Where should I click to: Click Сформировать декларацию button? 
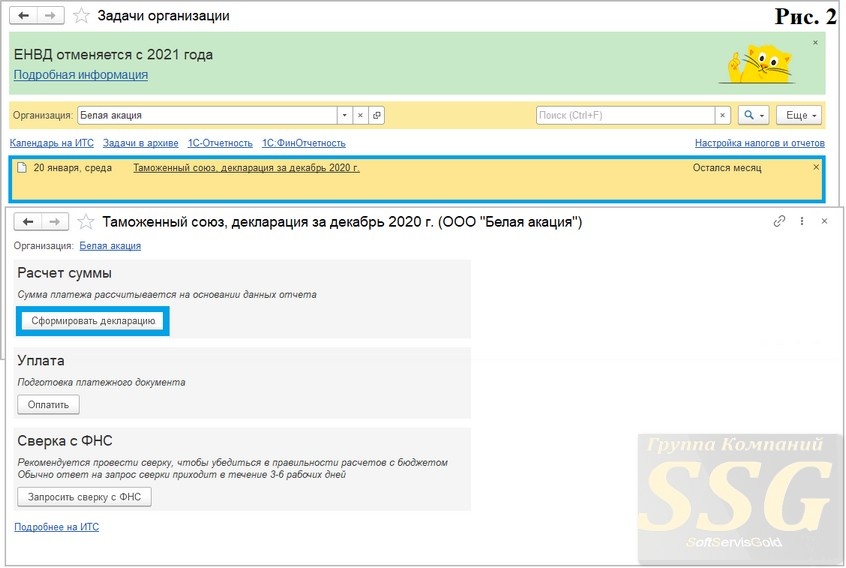point(93,321)
